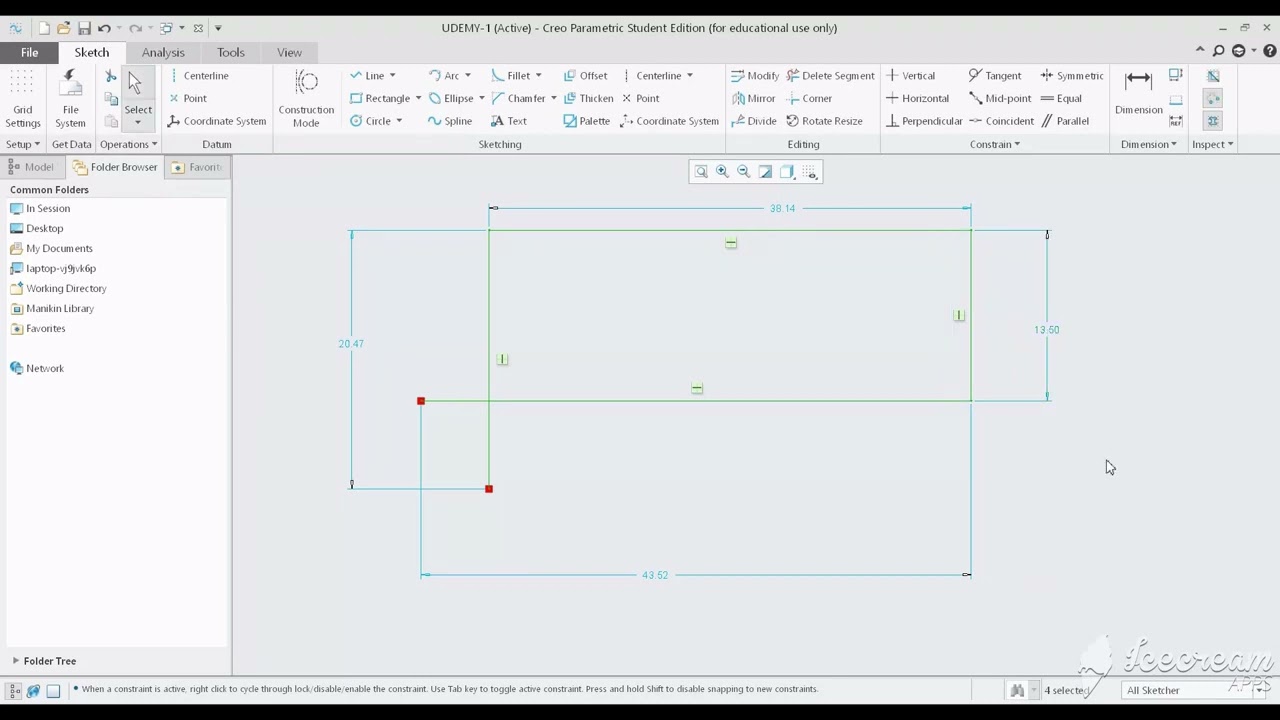Open Grid Settings

[22, 100]
